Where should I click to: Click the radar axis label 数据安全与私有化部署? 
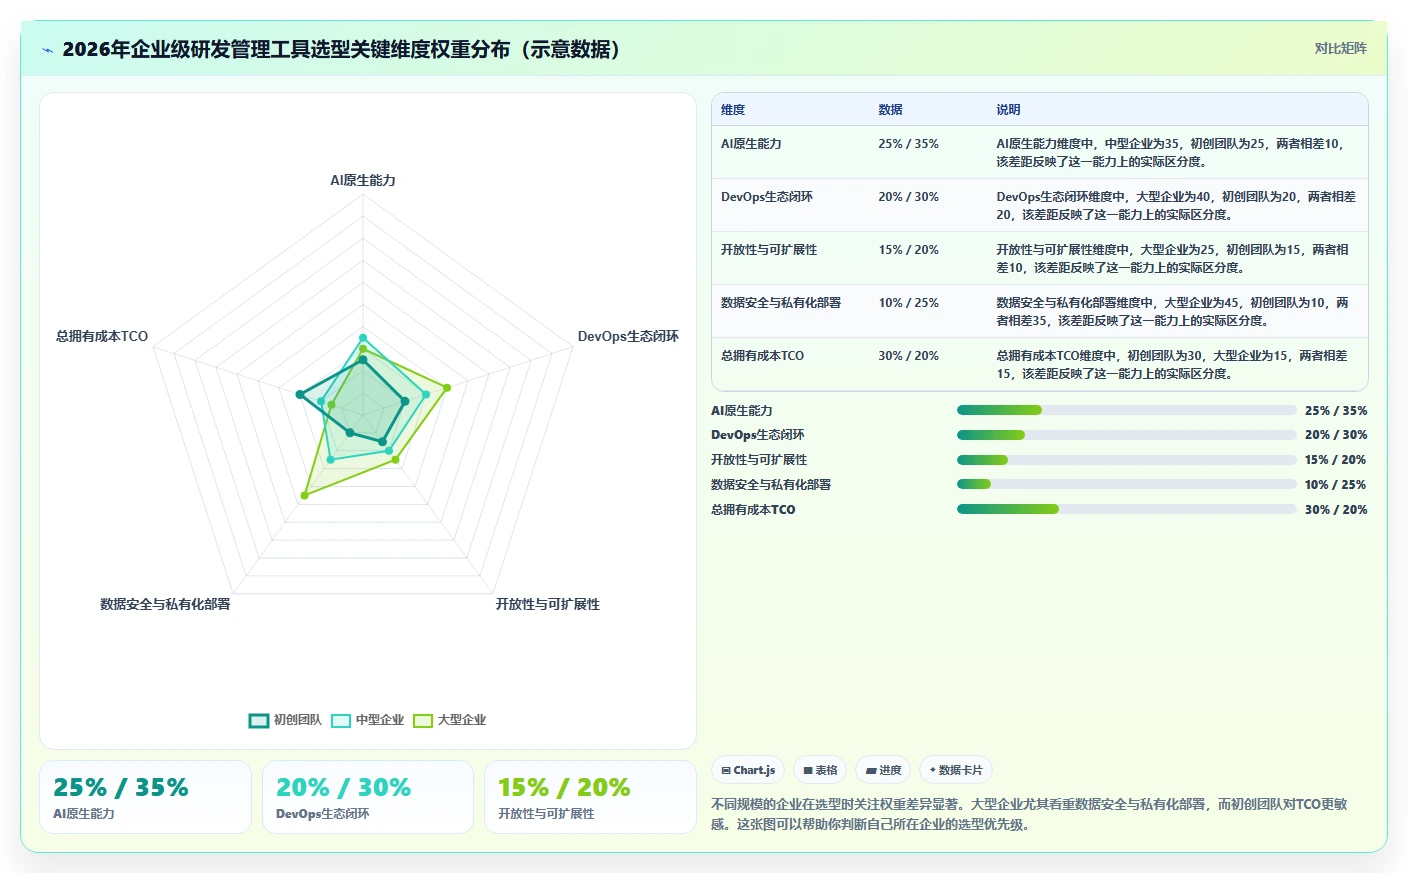(165, 604)
